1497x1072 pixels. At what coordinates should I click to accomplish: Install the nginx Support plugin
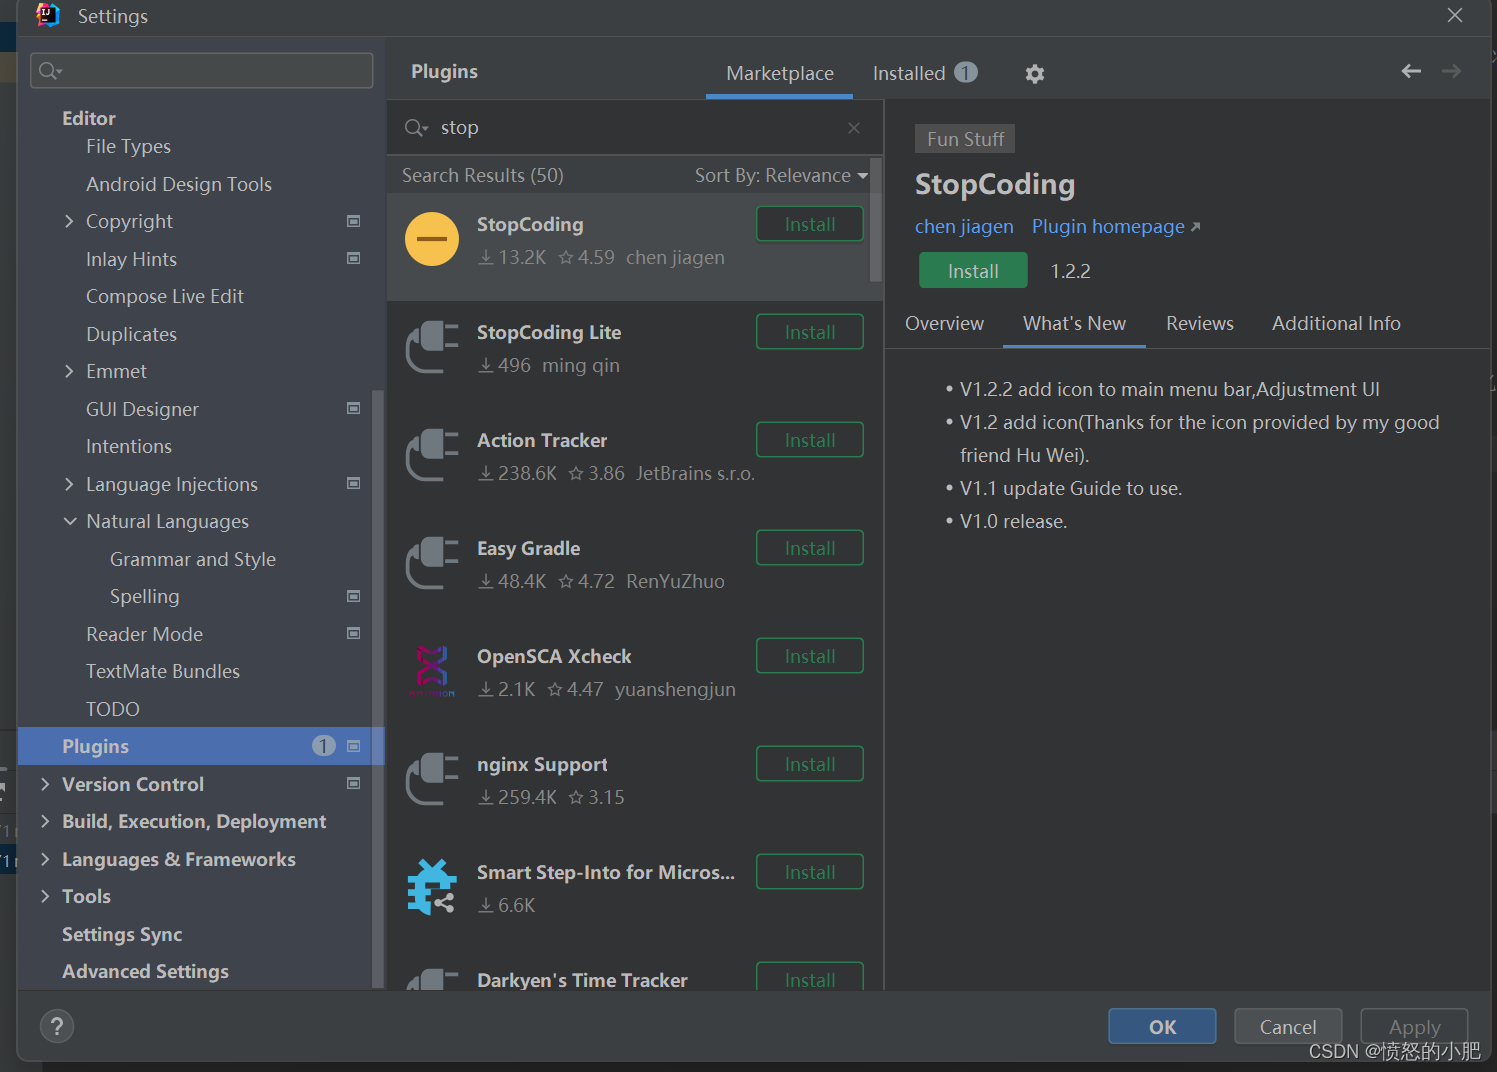point(810,764)
